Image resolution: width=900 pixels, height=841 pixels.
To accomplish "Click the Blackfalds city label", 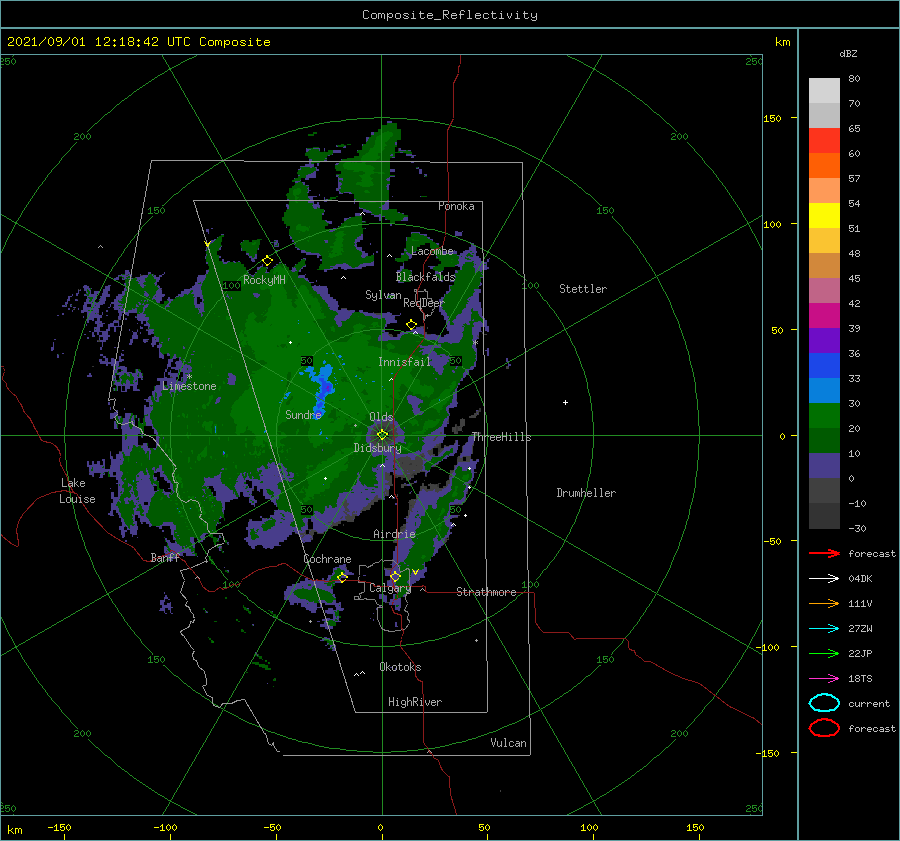I will pyautogui.click(x=425, y=277).
